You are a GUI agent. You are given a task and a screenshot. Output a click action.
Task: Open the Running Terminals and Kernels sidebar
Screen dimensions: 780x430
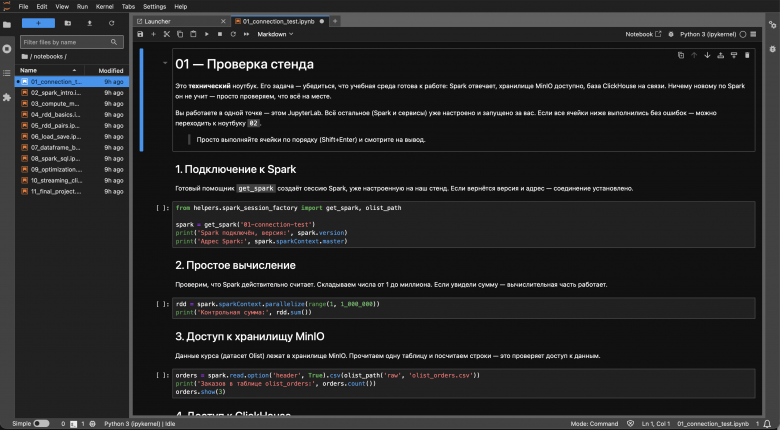pos(7,49)
